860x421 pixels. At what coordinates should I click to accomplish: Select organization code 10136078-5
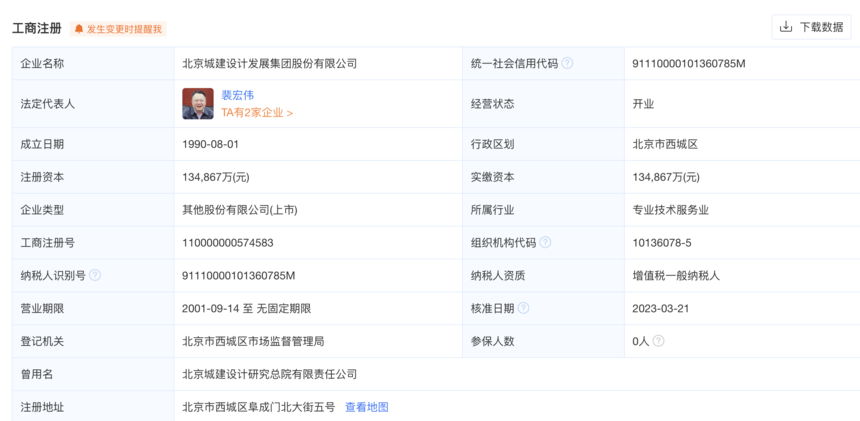click(x=662, y=243)
